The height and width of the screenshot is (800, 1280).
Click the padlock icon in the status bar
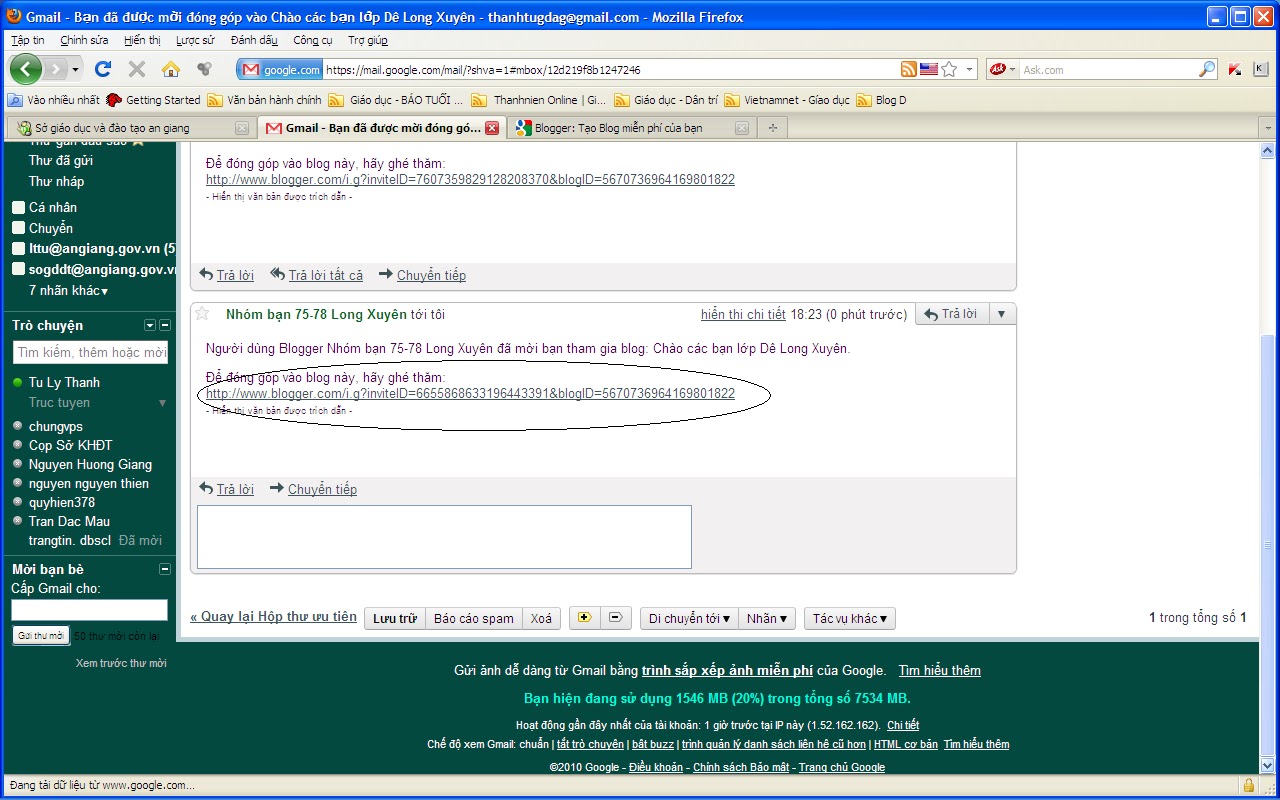[x=1248, y=785]
